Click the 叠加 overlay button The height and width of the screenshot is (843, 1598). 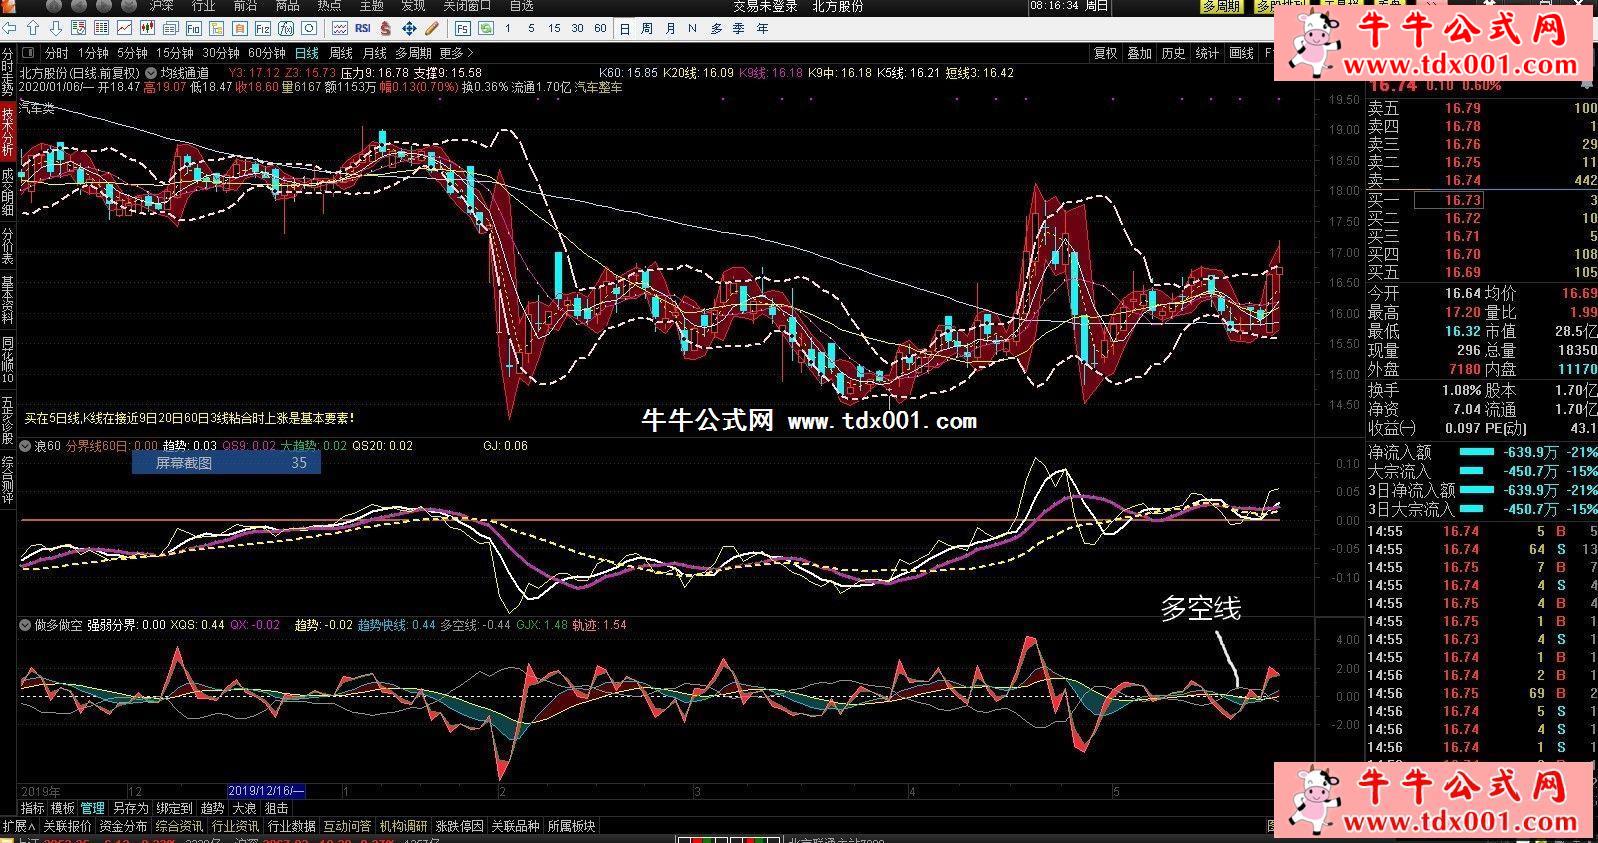pyautogui.click(x=1139, y=53)
